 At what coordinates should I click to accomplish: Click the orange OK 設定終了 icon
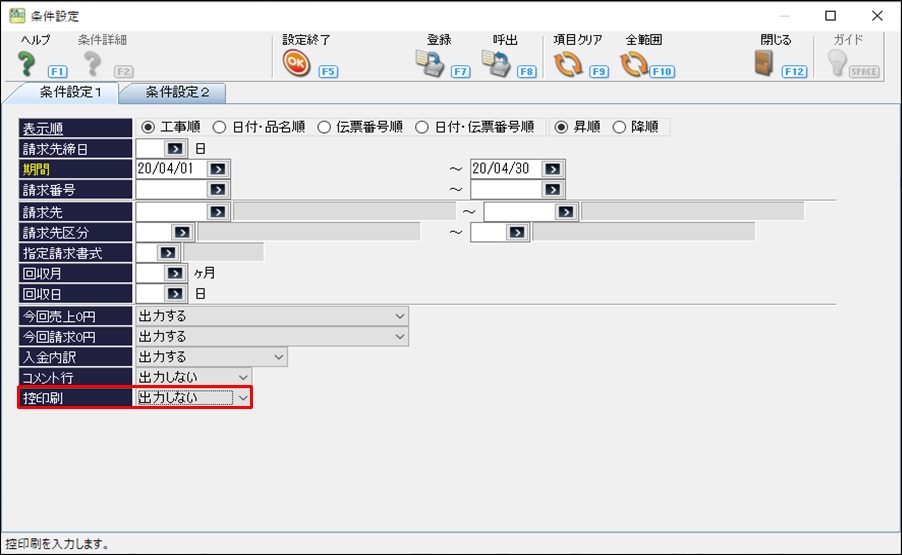(295, 64)
